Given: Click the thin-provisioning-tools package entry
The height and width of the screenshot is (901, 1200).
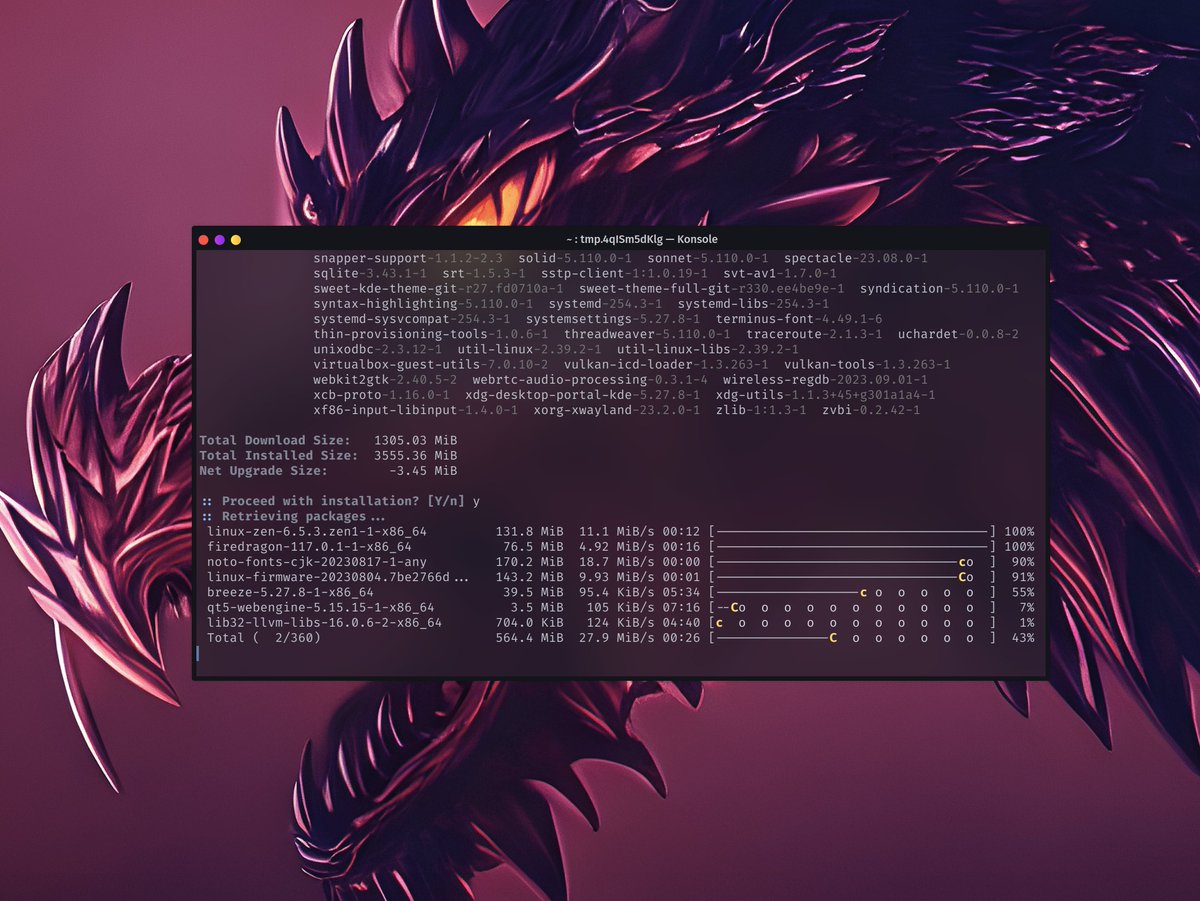Looking at the screenshot, I should coord(430,334).
